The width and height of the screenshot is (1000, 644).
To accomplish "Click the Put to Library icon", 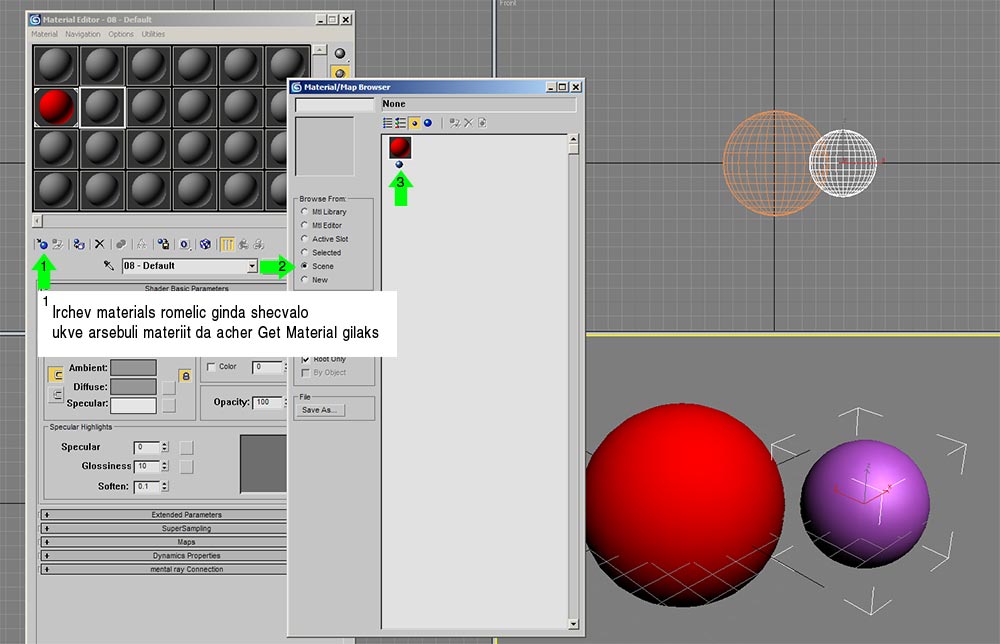I will 163,244.
